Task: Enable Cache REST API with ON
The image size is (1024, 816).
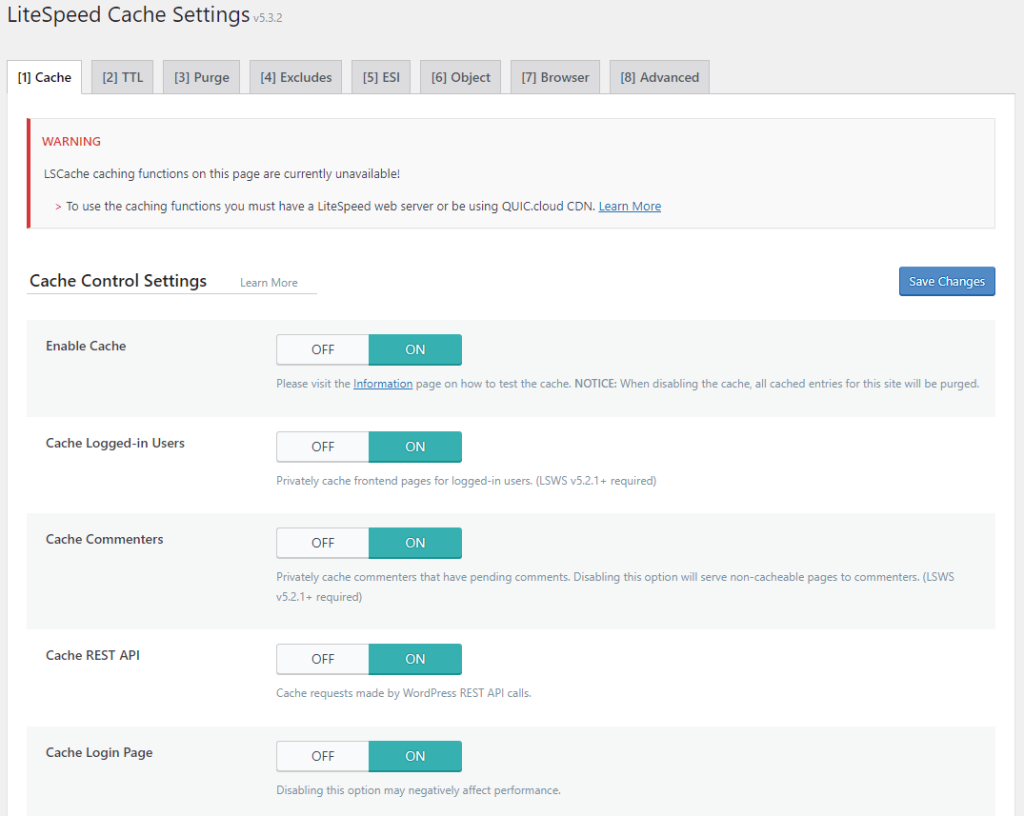Action: pos(415,659)
